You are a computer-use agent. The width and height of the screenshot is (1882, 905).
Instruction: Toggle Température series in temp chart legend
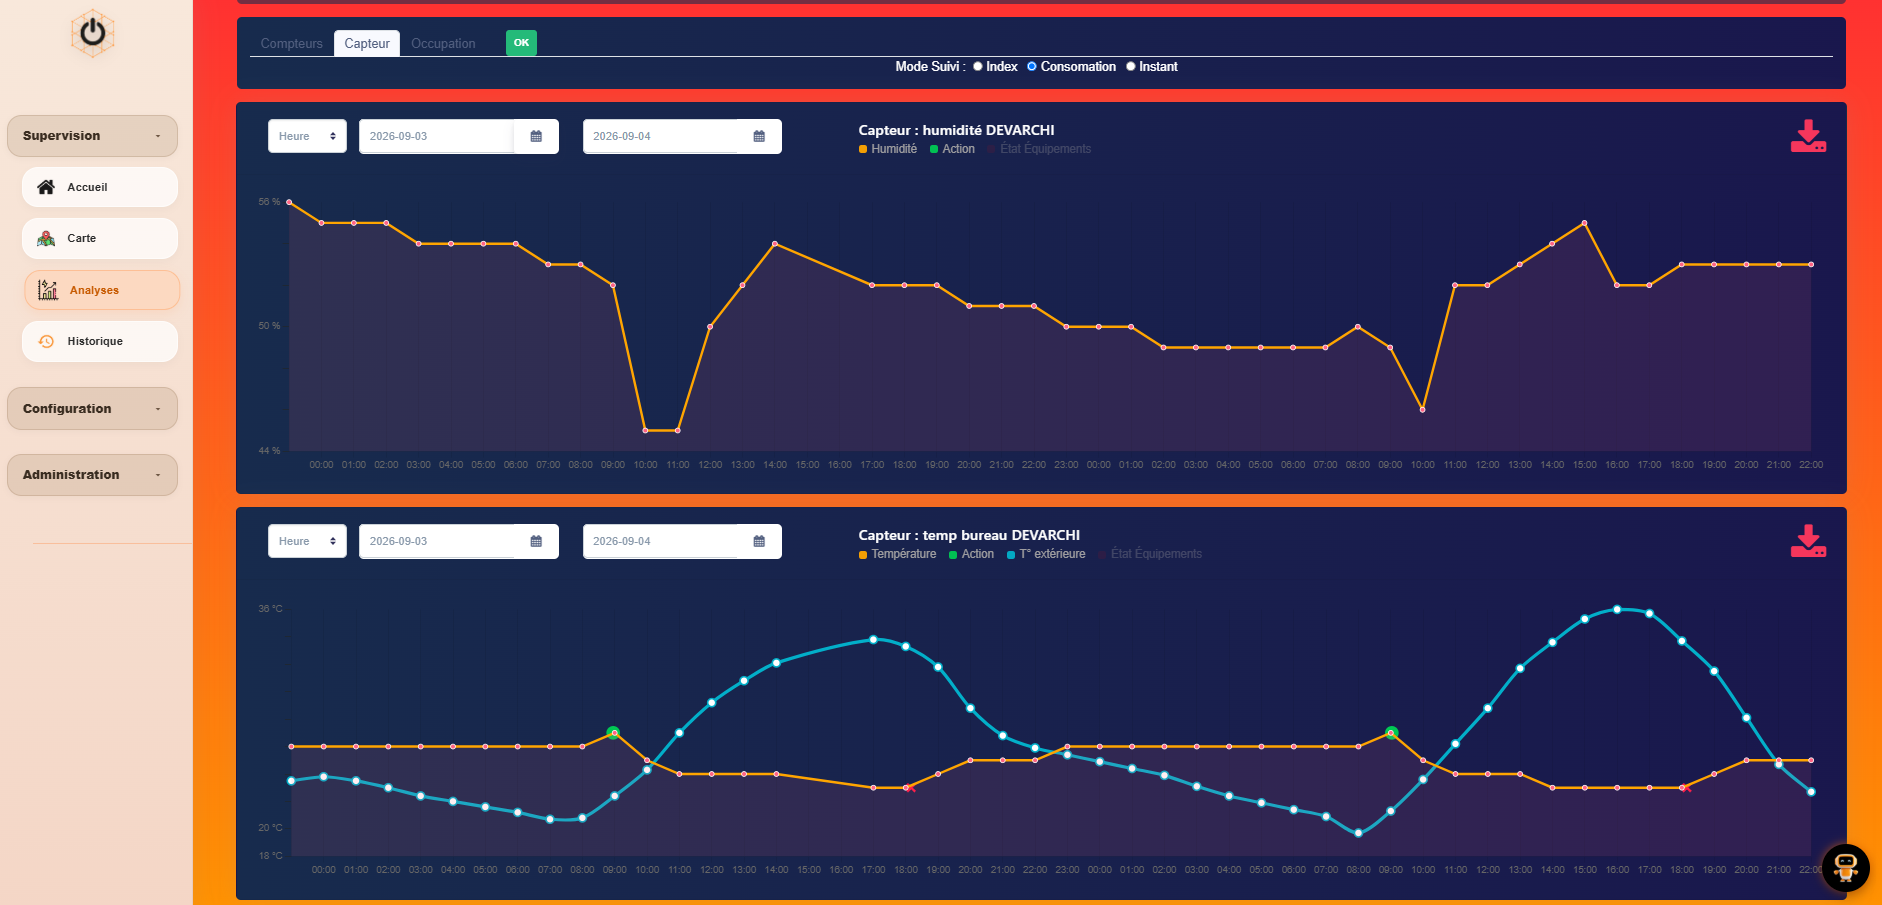click(898, 554)
